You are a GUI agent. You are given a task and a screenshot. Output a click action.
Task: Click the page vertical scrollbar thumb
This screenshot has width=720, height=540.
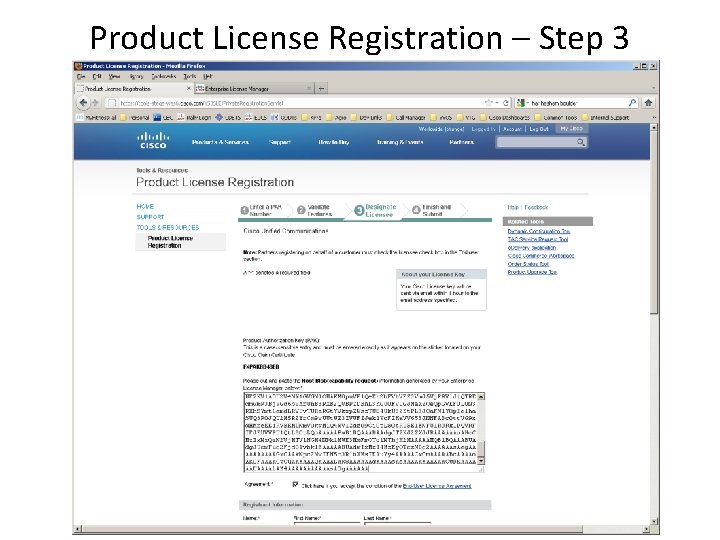(654, 223)
